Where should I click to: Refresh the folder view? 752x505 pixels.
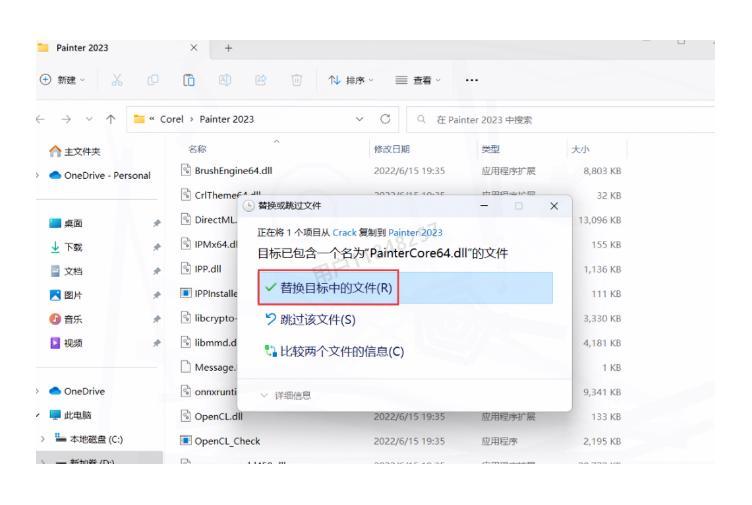[385, 119]
